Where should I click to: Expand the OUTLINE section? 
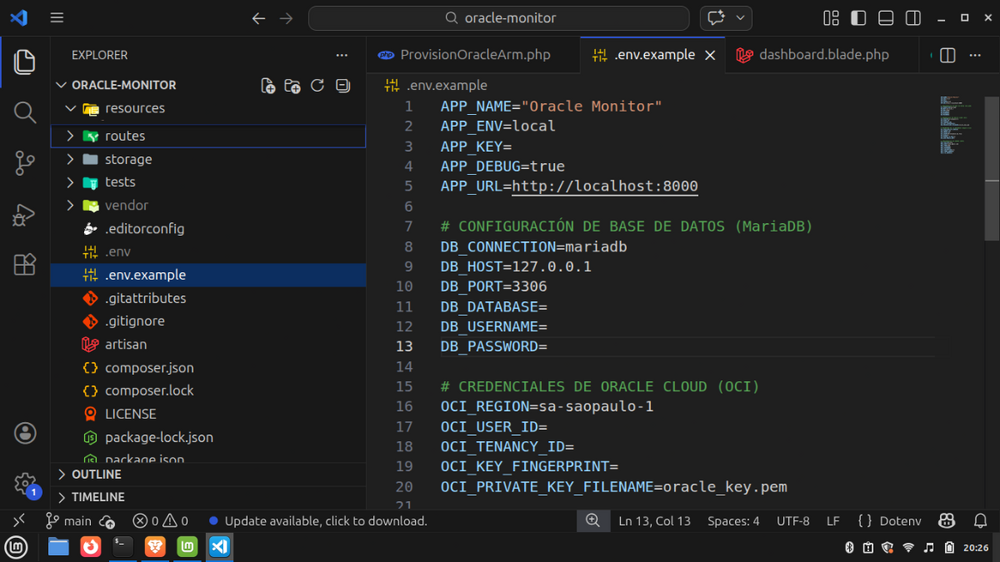tap(96, 474)
